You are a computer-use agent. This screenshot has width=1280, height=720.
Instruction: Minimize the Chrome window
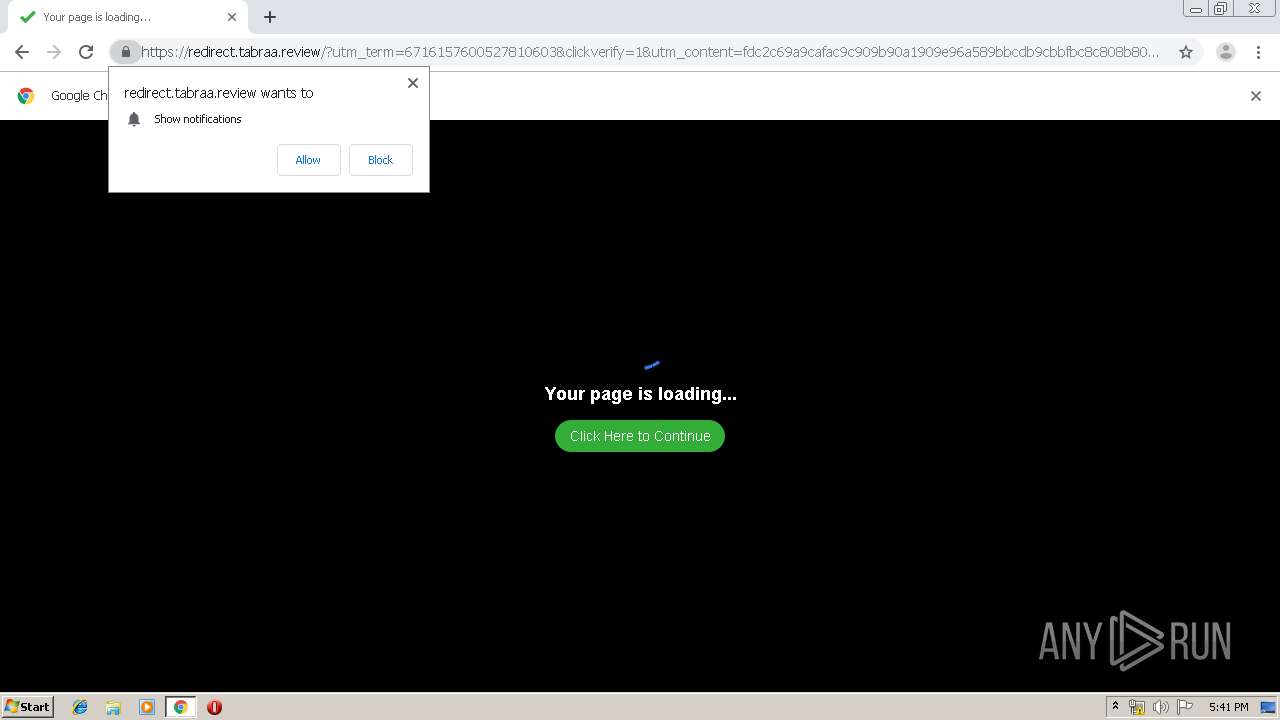click(1196, 9)
